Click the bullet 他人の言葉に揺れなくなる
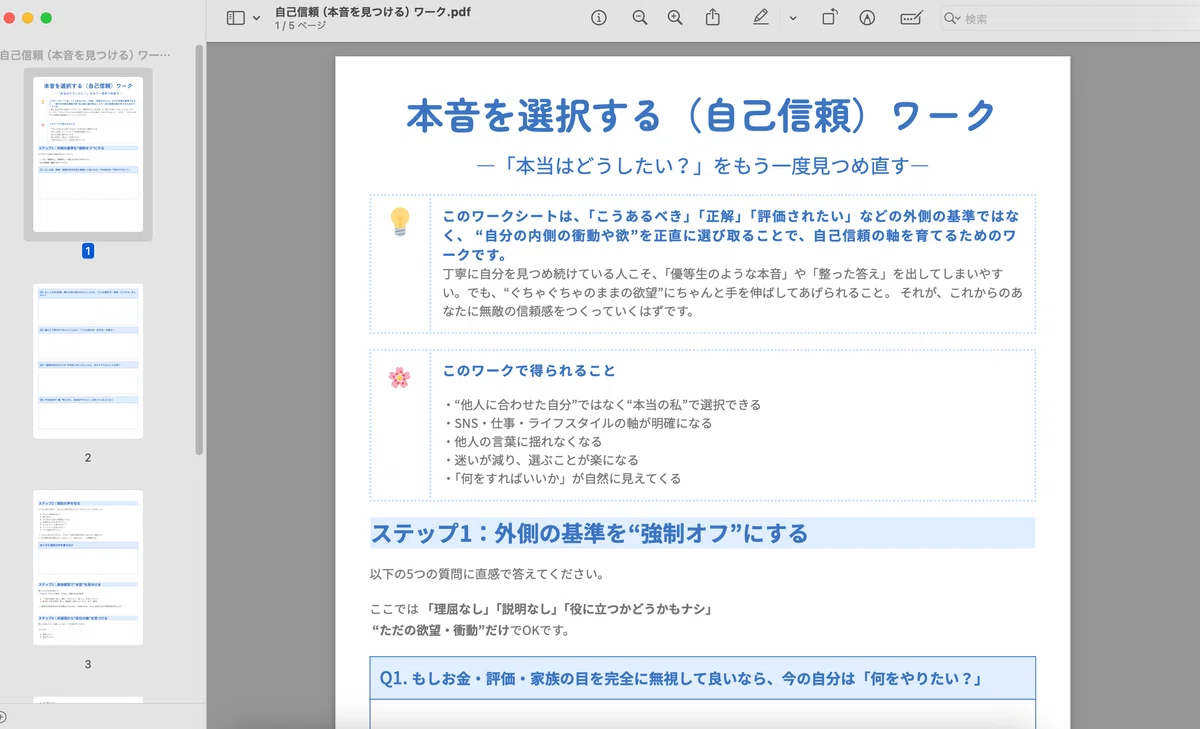The width and height of the screenshot is (1200, 729). point(523,441)
